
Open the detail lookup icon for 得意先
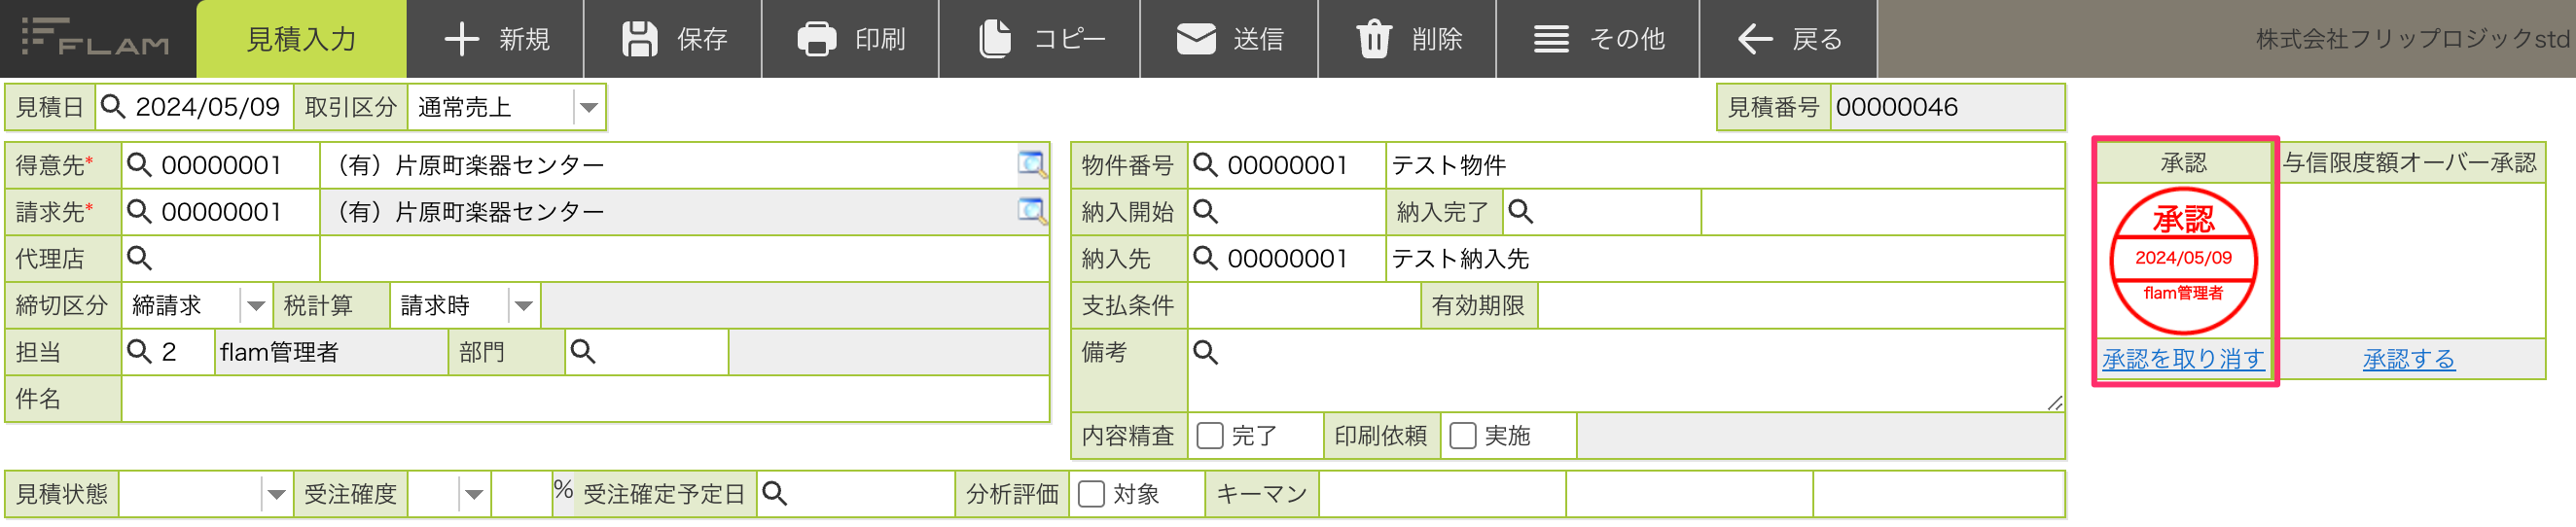coord(1032,164)
